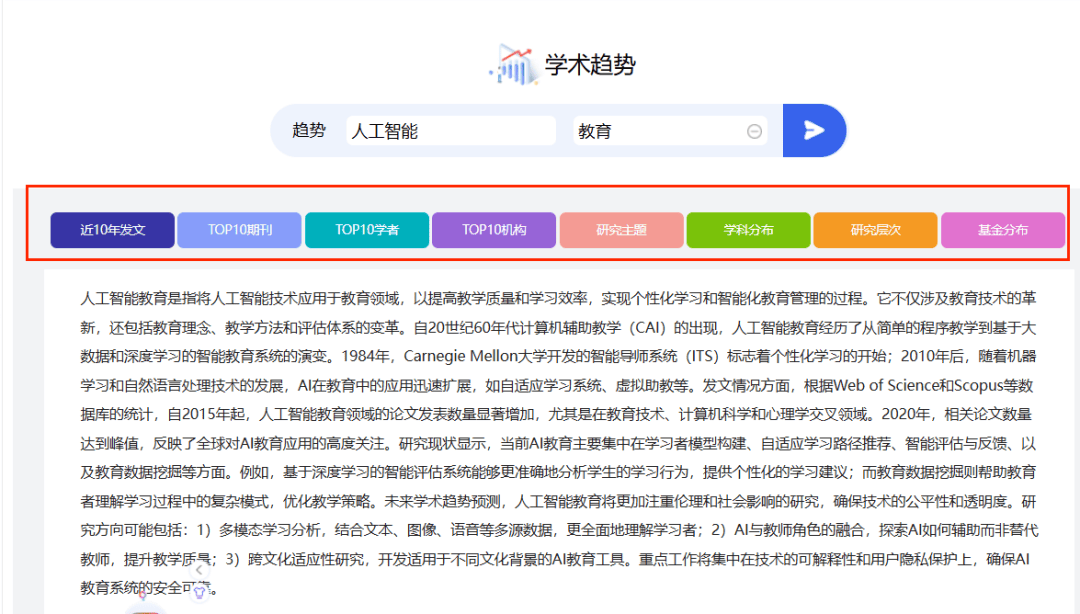
Task: Open the 研究层次 tab
Action: coord(875,230)
